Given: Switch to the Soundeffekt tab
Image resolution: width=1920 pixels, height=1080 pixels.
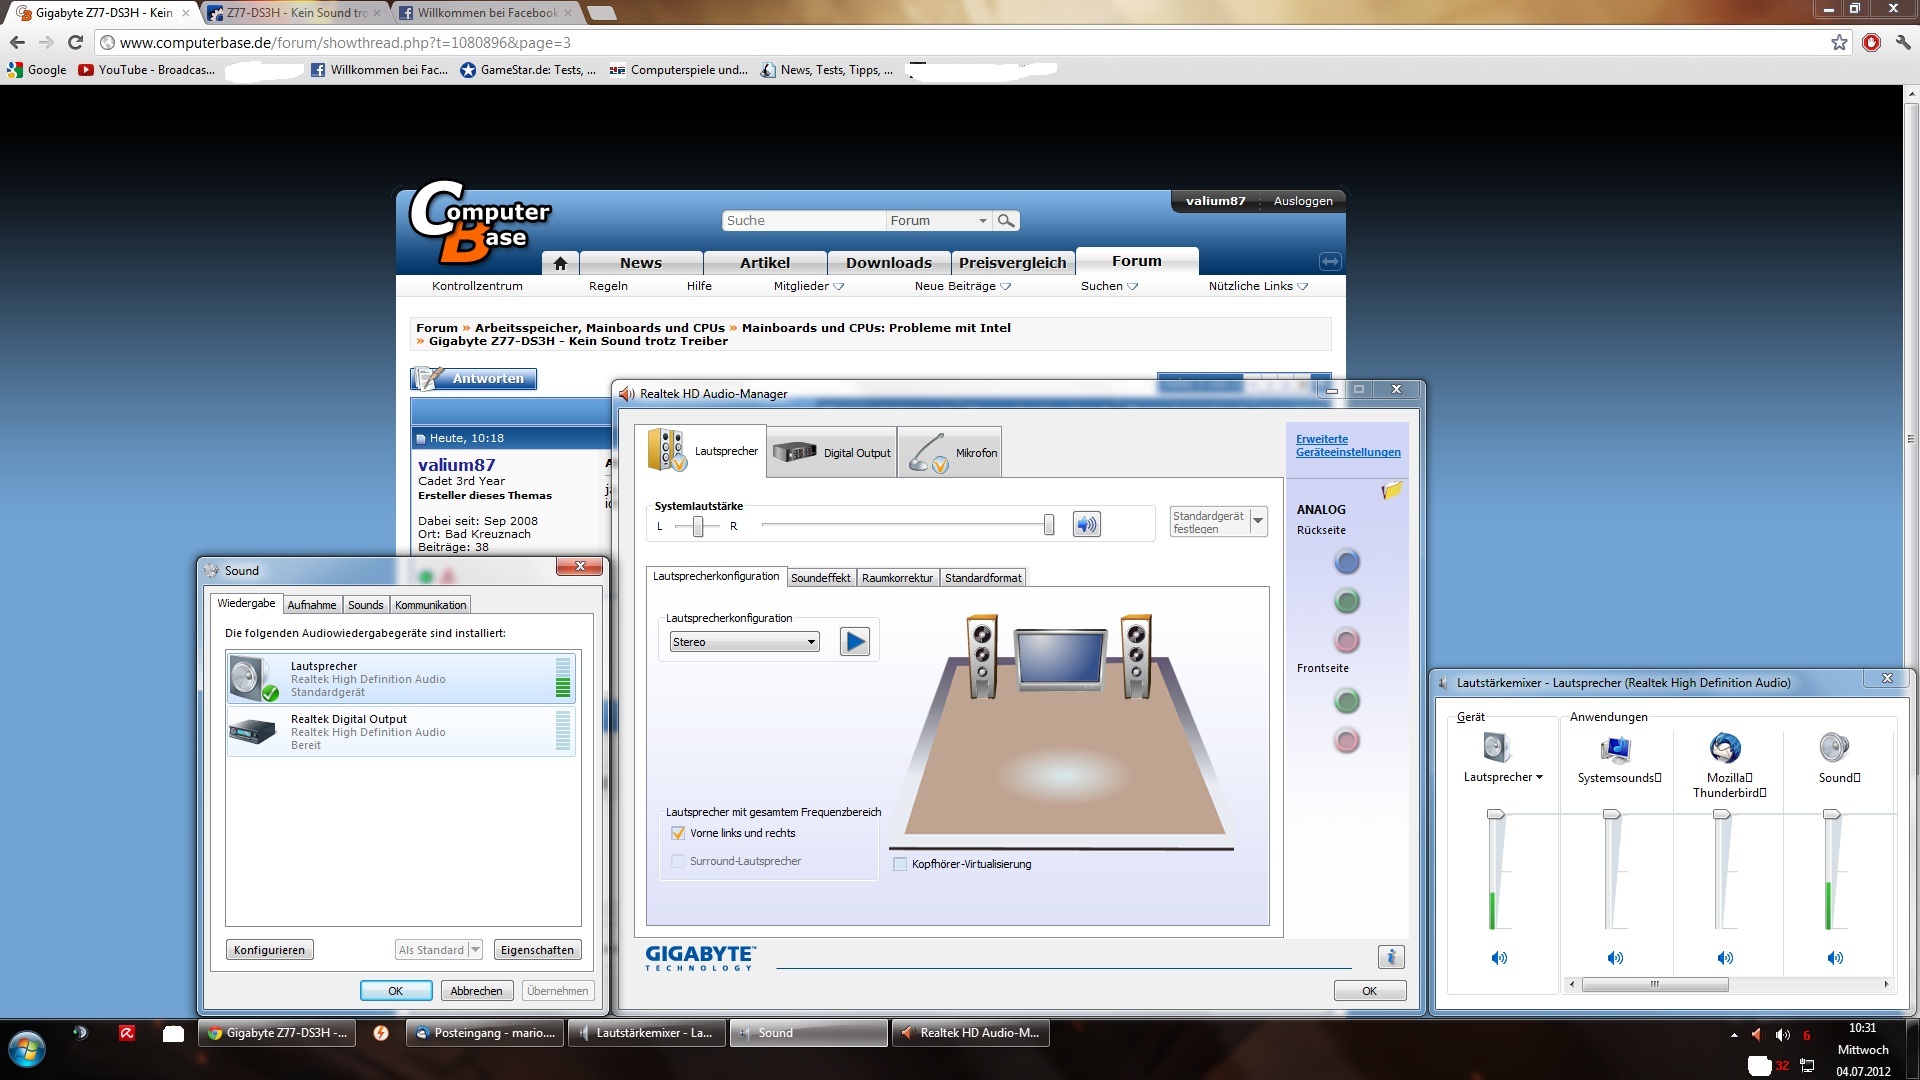Looking at the screenshot, I should [820, 578].
